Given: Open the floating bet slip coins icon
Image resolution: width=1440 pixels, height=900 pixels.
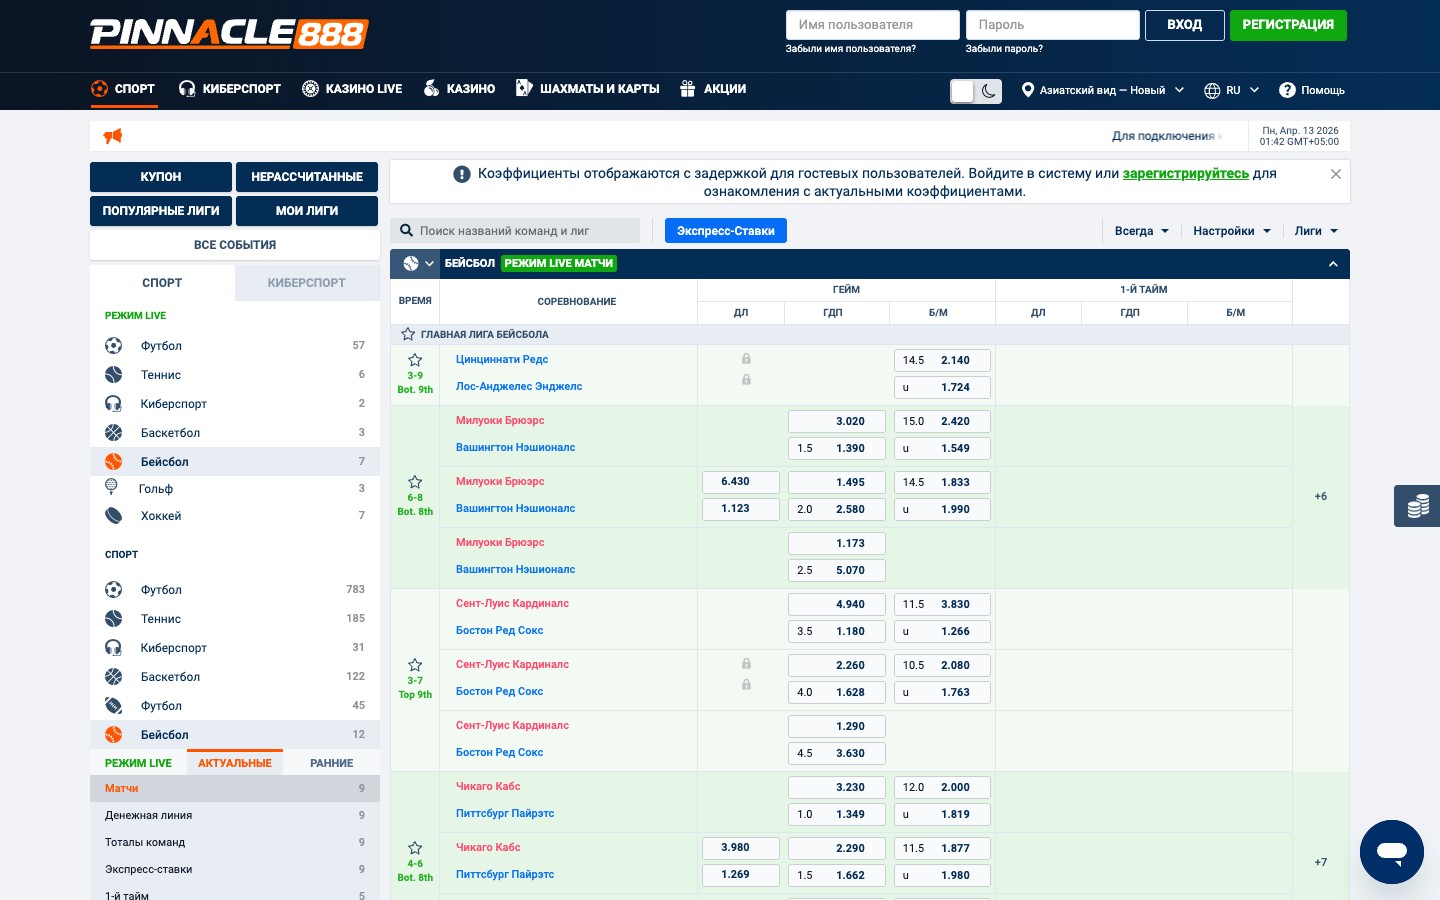Looking at the screenshot, I should (1417, 506).
